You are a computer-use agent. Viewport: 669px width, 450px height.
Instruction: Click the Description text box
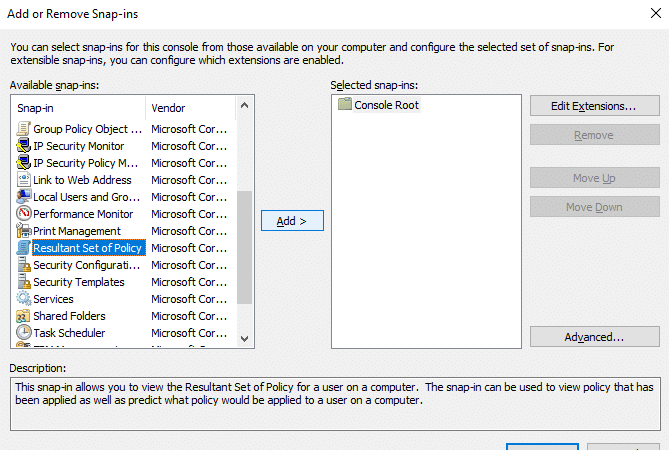click(335, 404)
